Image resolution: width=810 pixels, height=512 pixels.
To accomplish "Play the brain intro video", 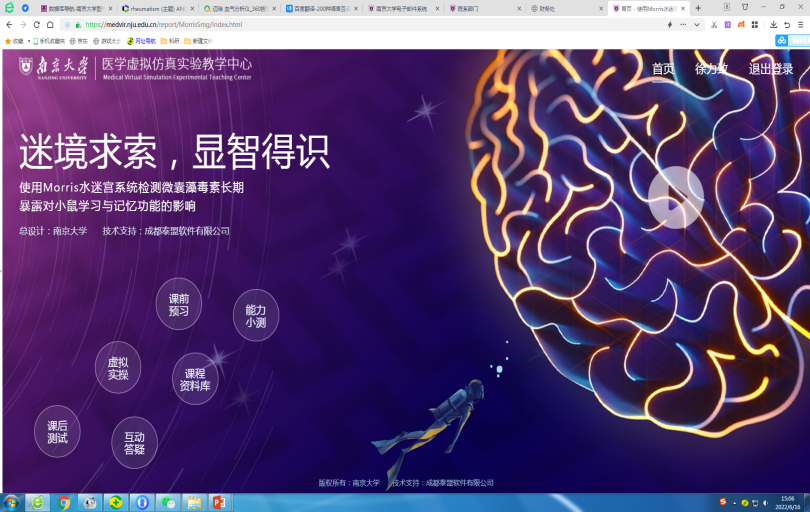I will tap(675, 196).
